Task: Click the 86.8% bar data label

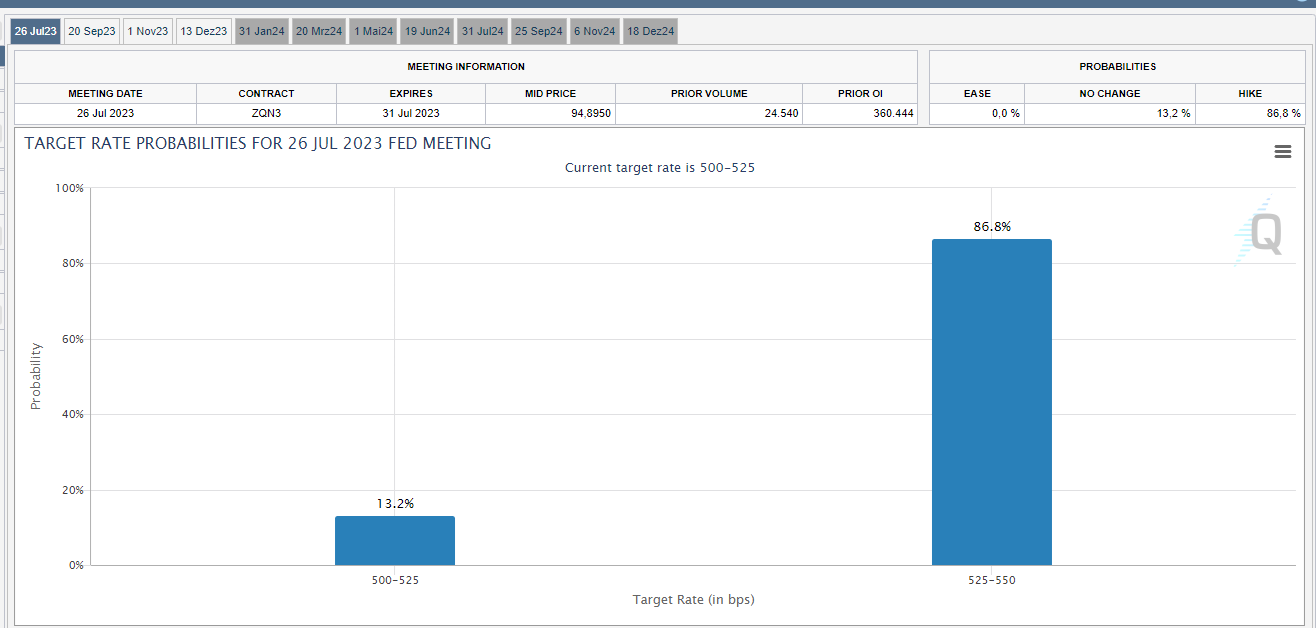Action: coord(992,227)
